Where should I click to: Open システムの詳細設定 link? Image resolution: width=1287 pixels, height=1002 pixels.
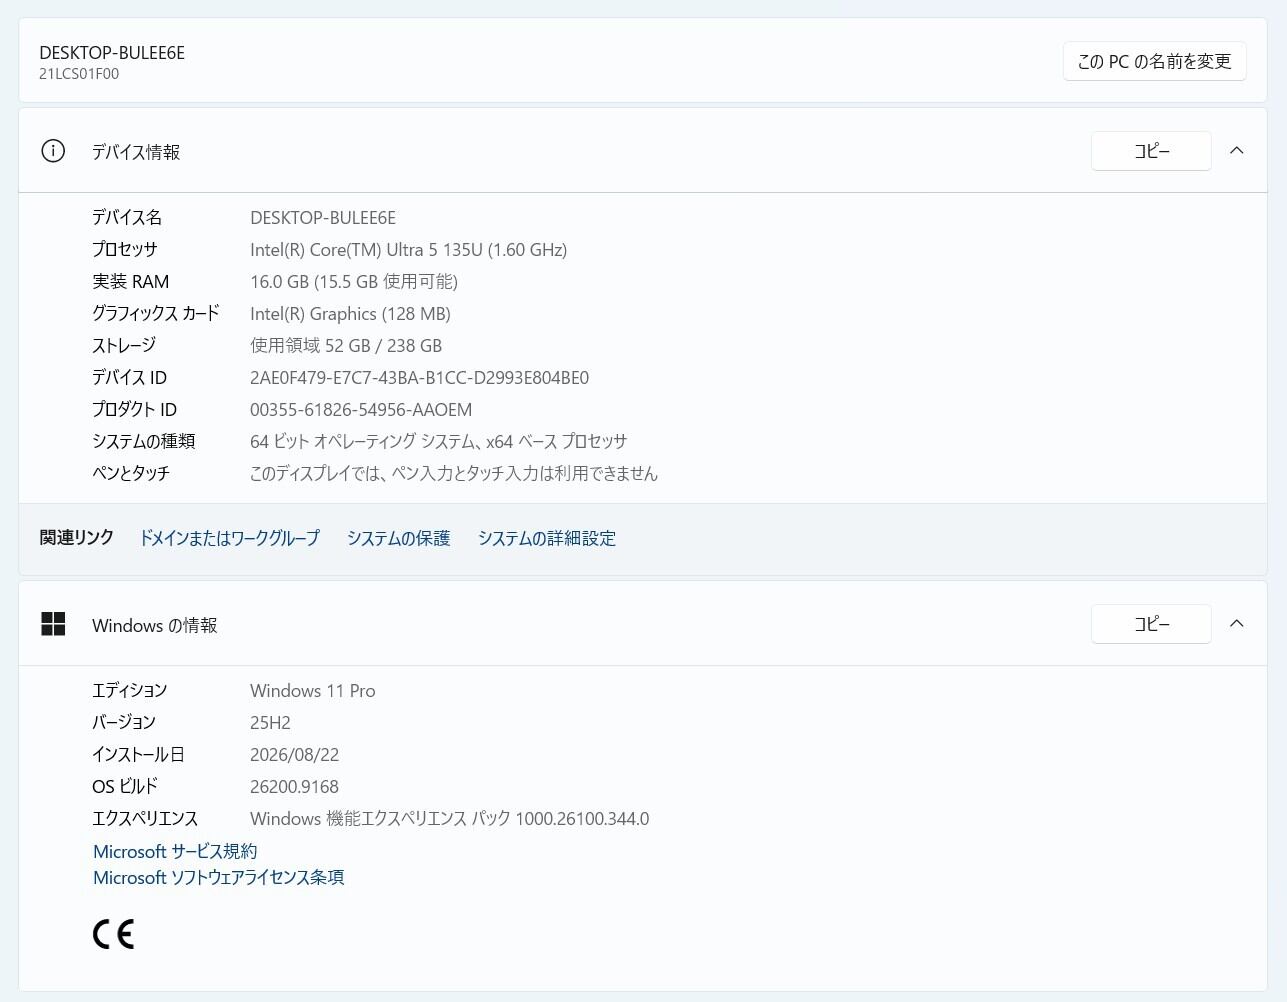click(x=547, y=538)
